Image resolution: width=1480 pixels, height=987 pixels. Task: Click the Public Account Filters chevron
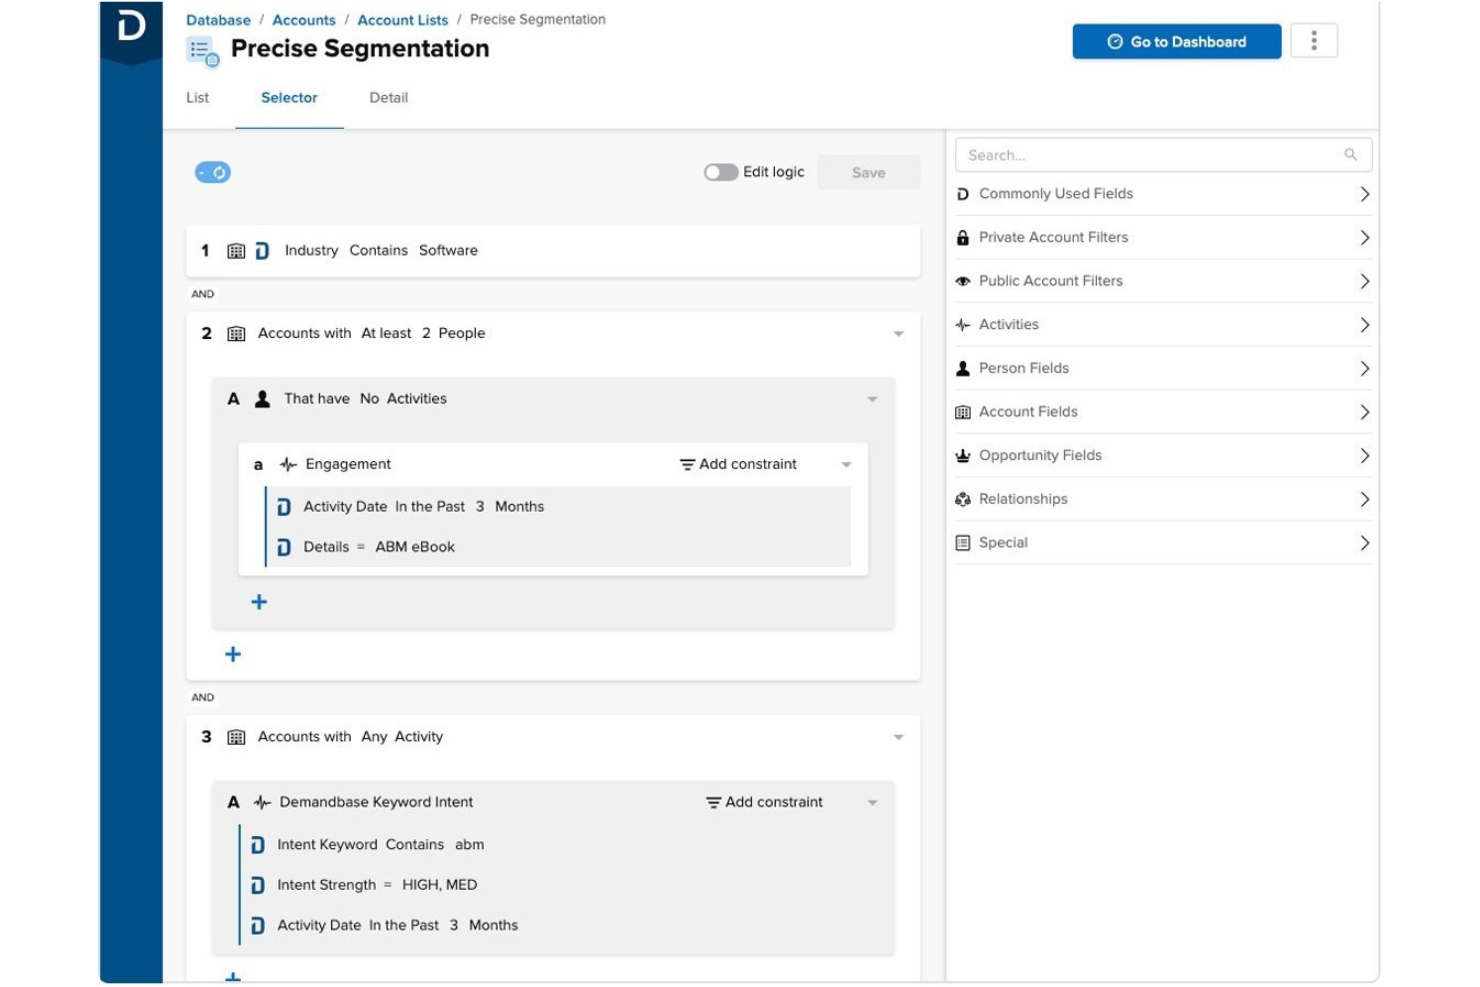1364,282
